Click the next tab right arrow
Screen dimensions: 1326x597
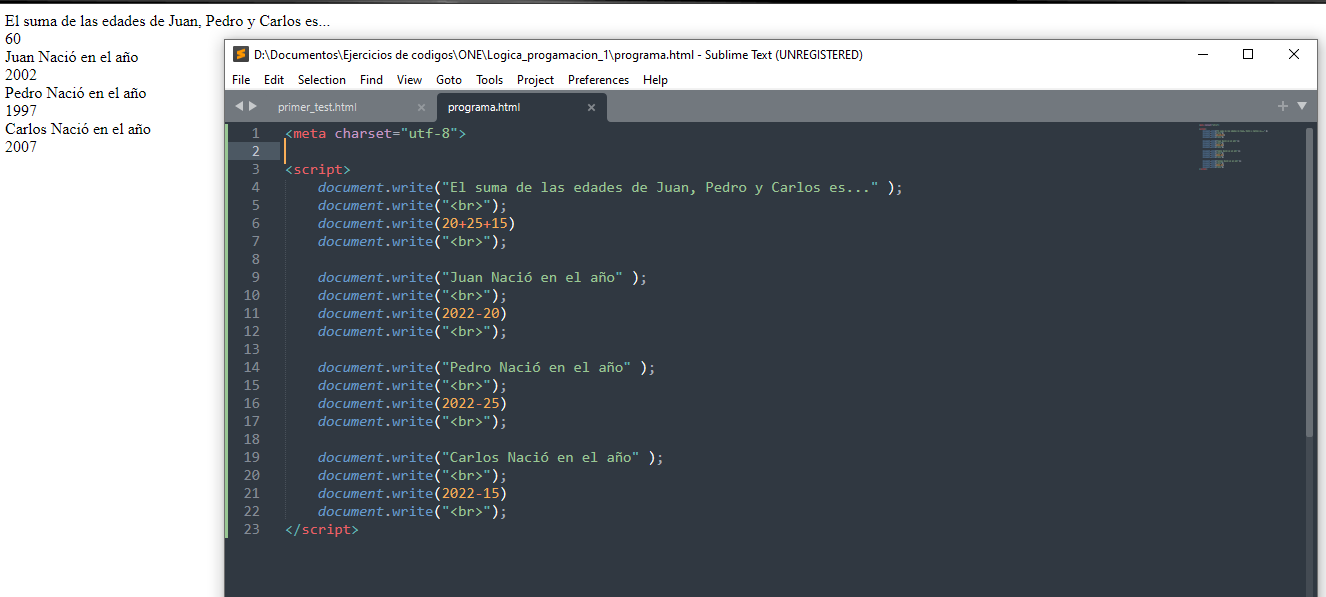click(253, 106)
